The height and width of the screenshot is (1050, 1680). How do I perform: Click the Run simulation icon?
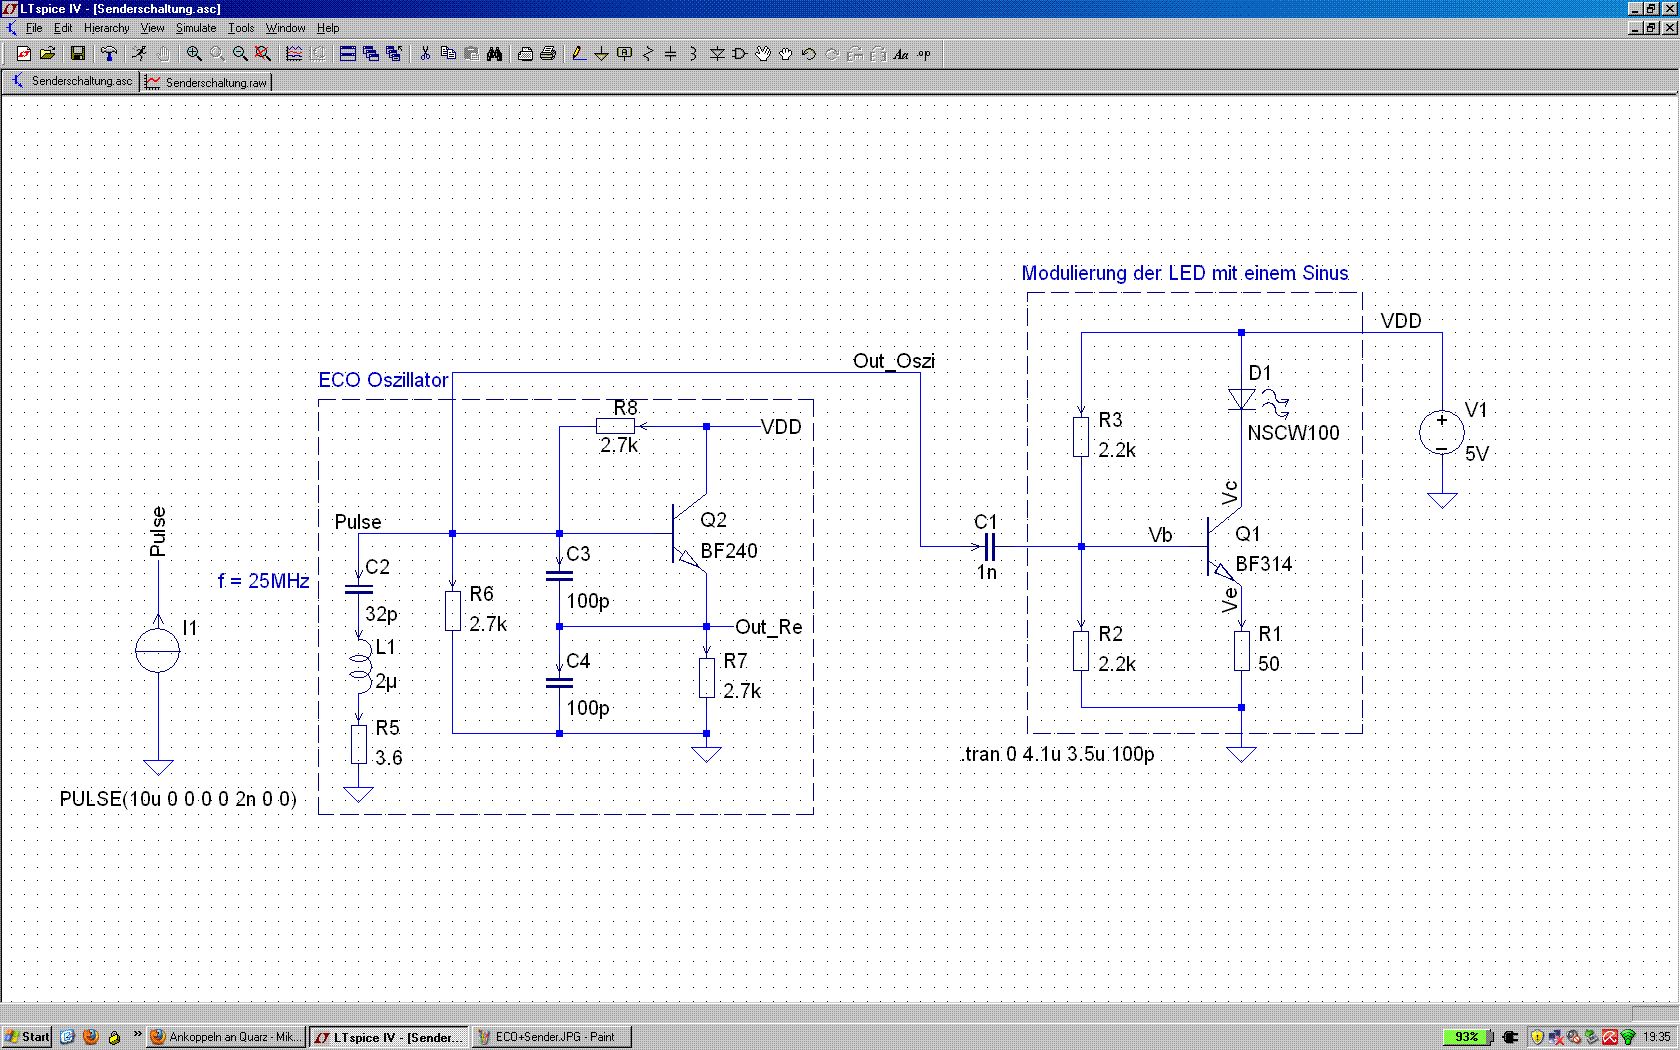[140, 54]
